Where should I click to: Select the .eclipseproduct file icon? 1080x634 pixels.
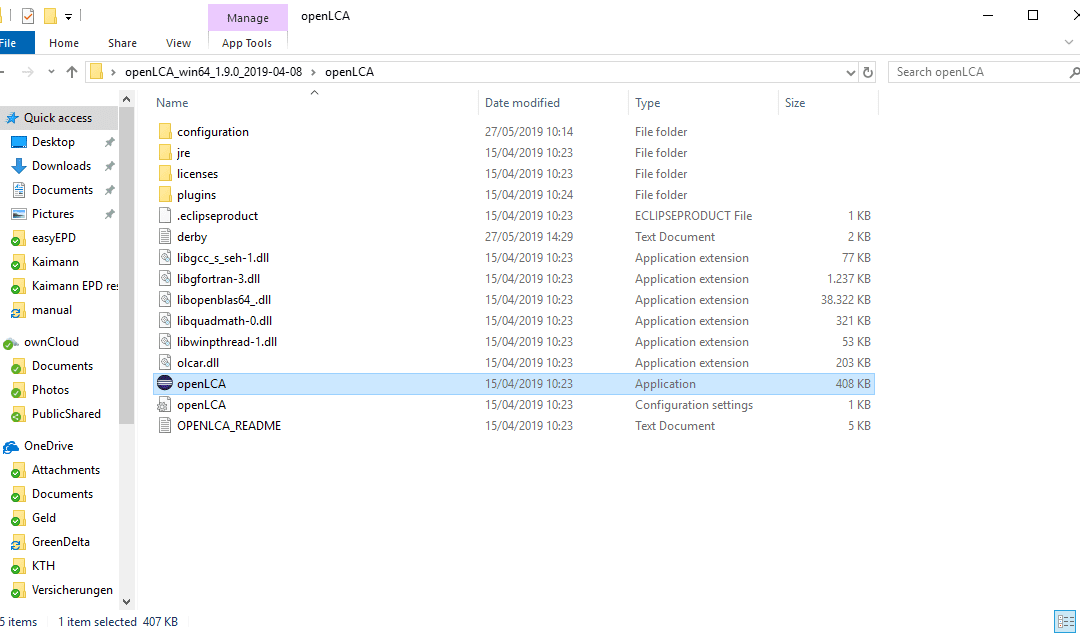point(165,216)
